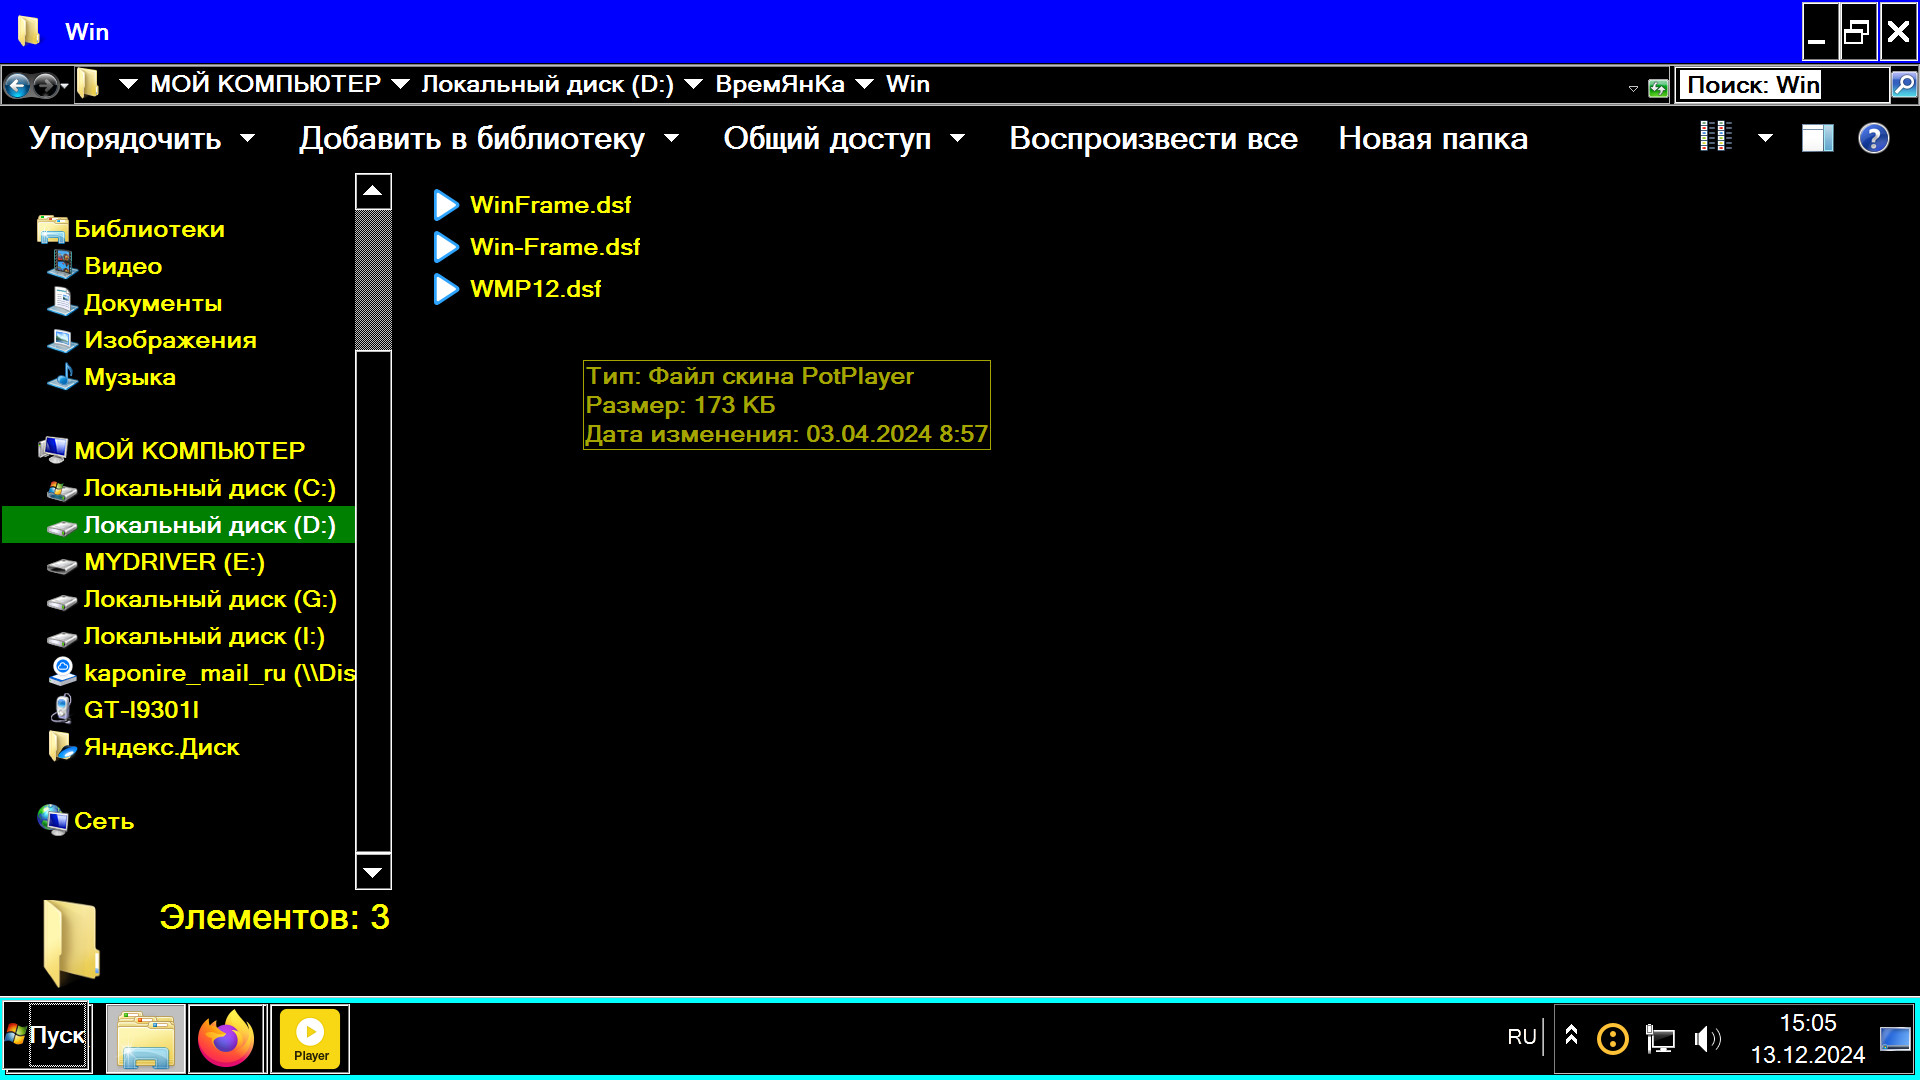Click the refresh address bar icon
Image resolution: width=1920 pixels, height=1080 pixels.
pyautogui.click(x=1658, y=88)
